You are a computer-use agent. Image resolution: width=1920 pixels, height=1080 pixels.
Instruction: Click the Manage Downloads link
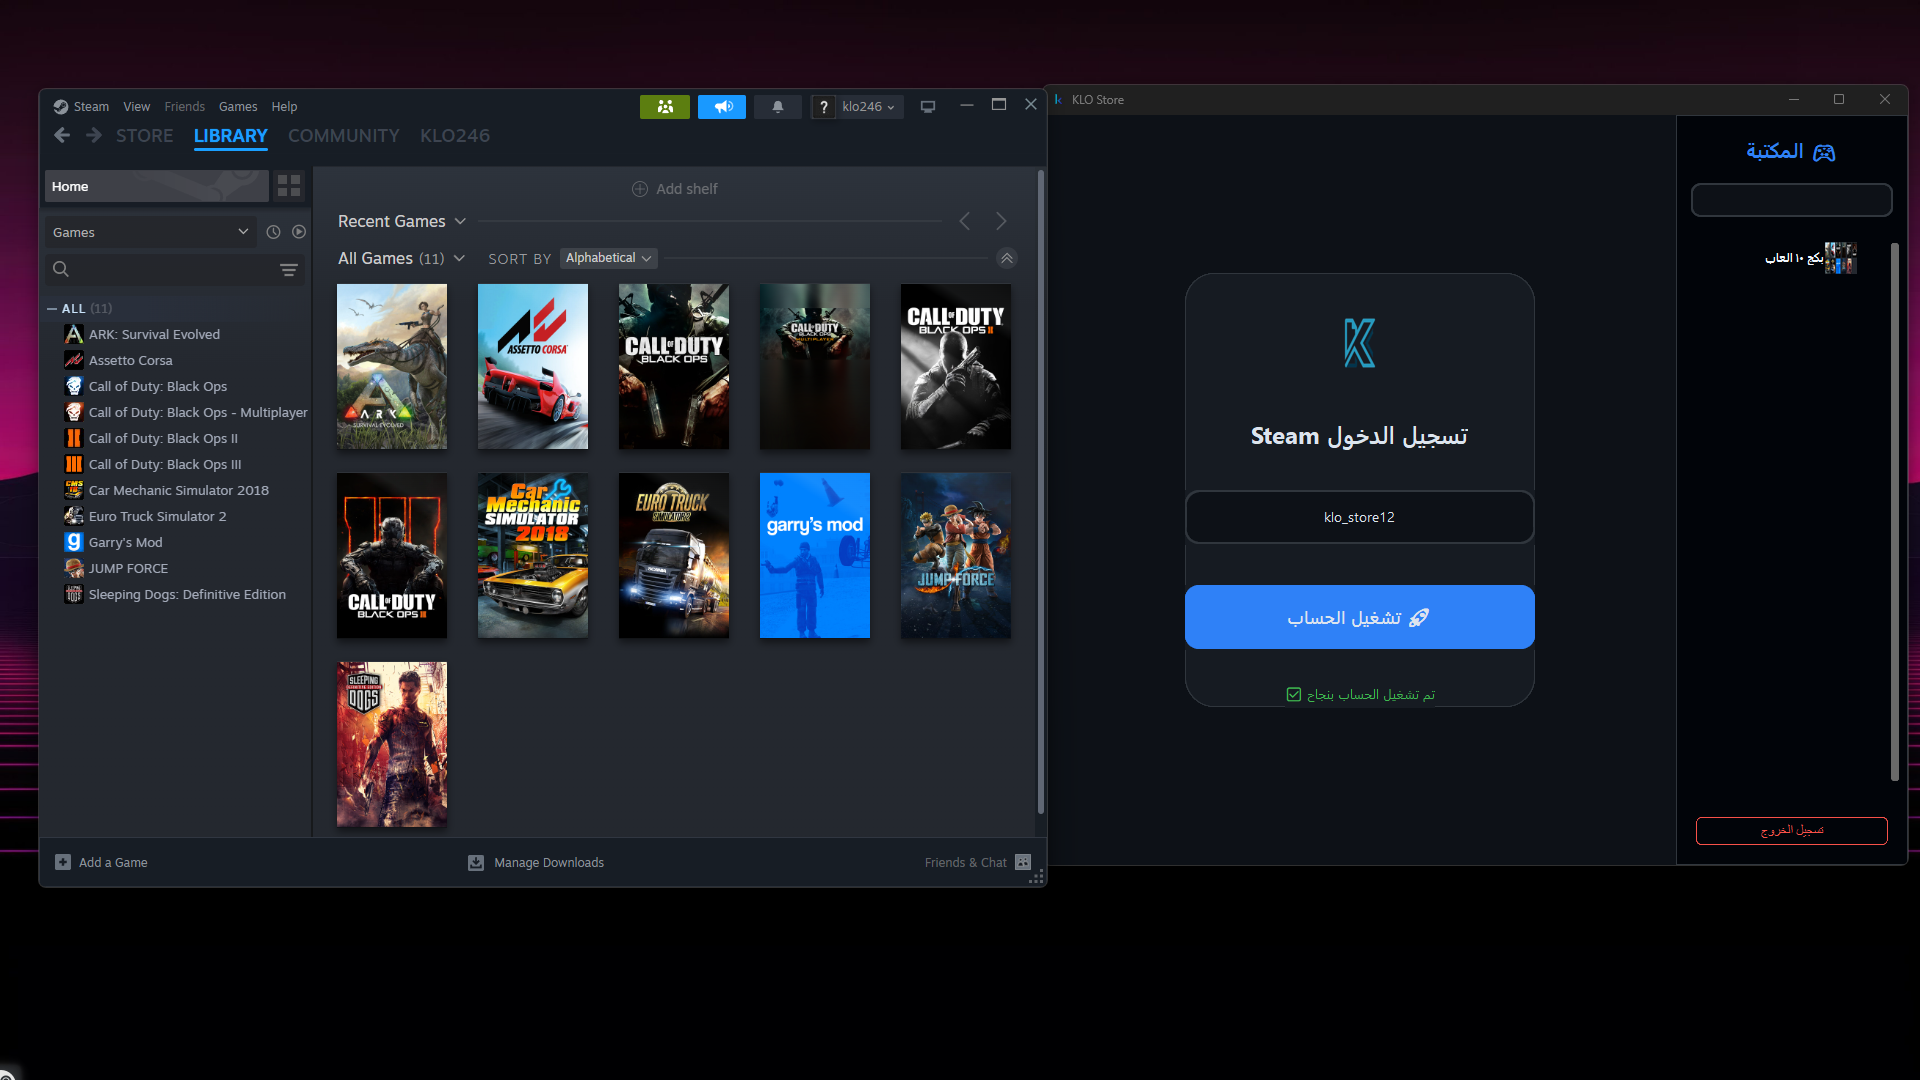coord(549,862)
